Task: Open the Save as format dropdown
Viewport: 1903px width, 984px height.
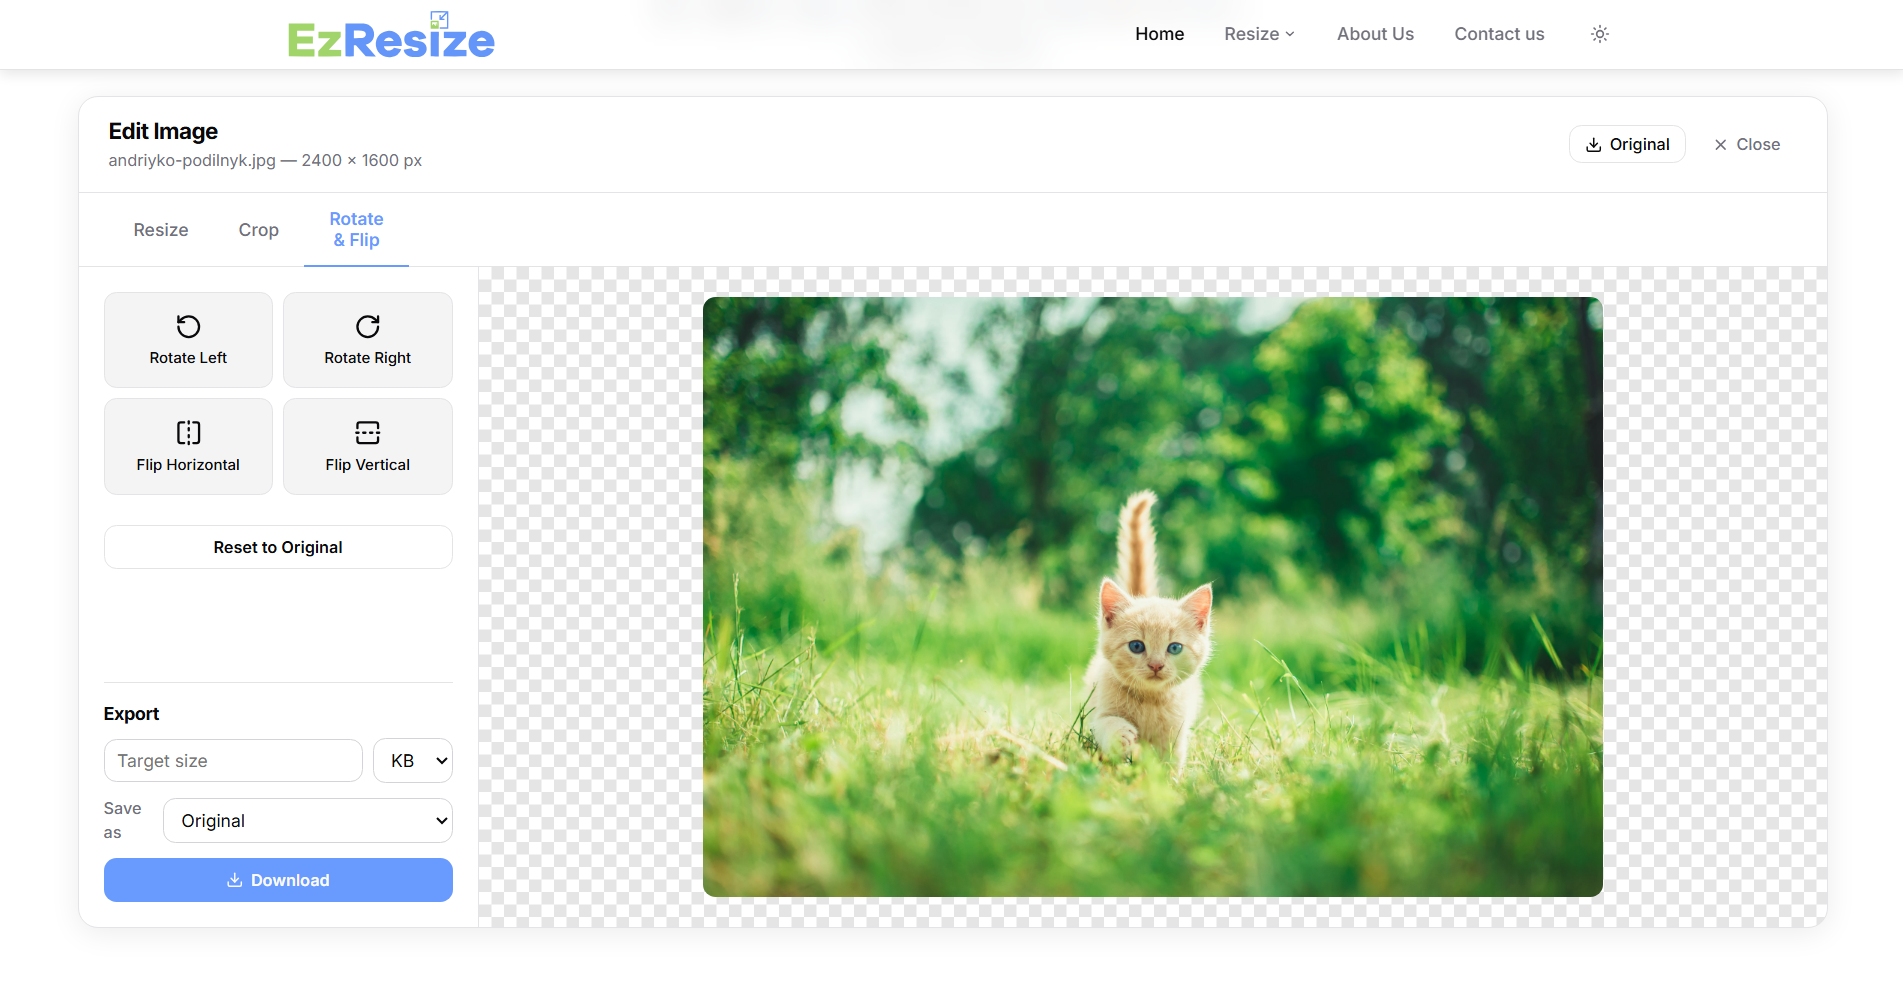Action: point(308,821)
